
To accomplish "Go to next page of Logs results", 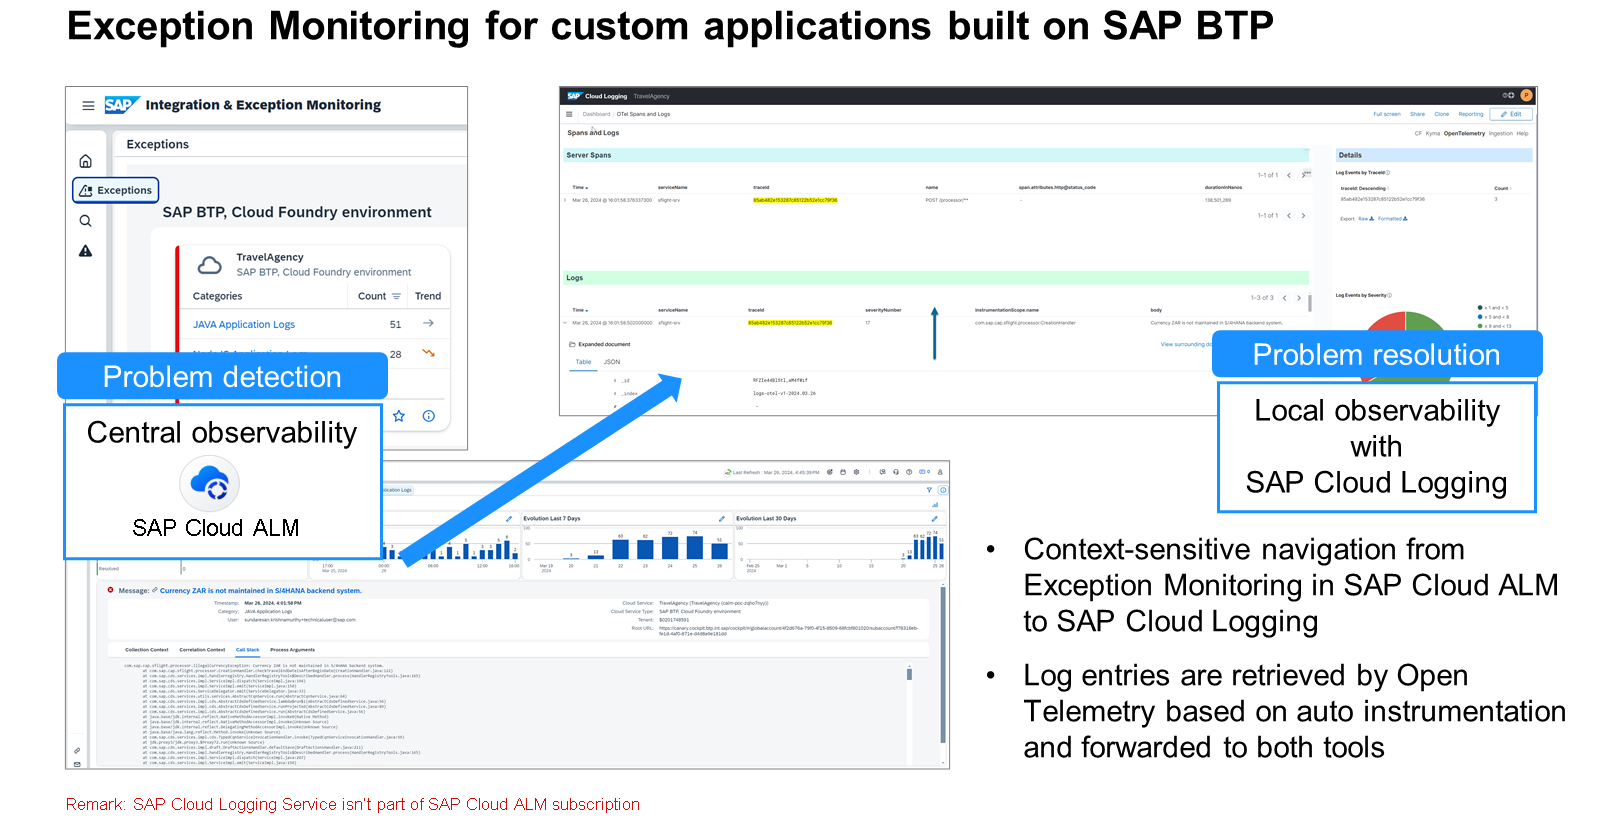I will click(x=1299, y=298).
